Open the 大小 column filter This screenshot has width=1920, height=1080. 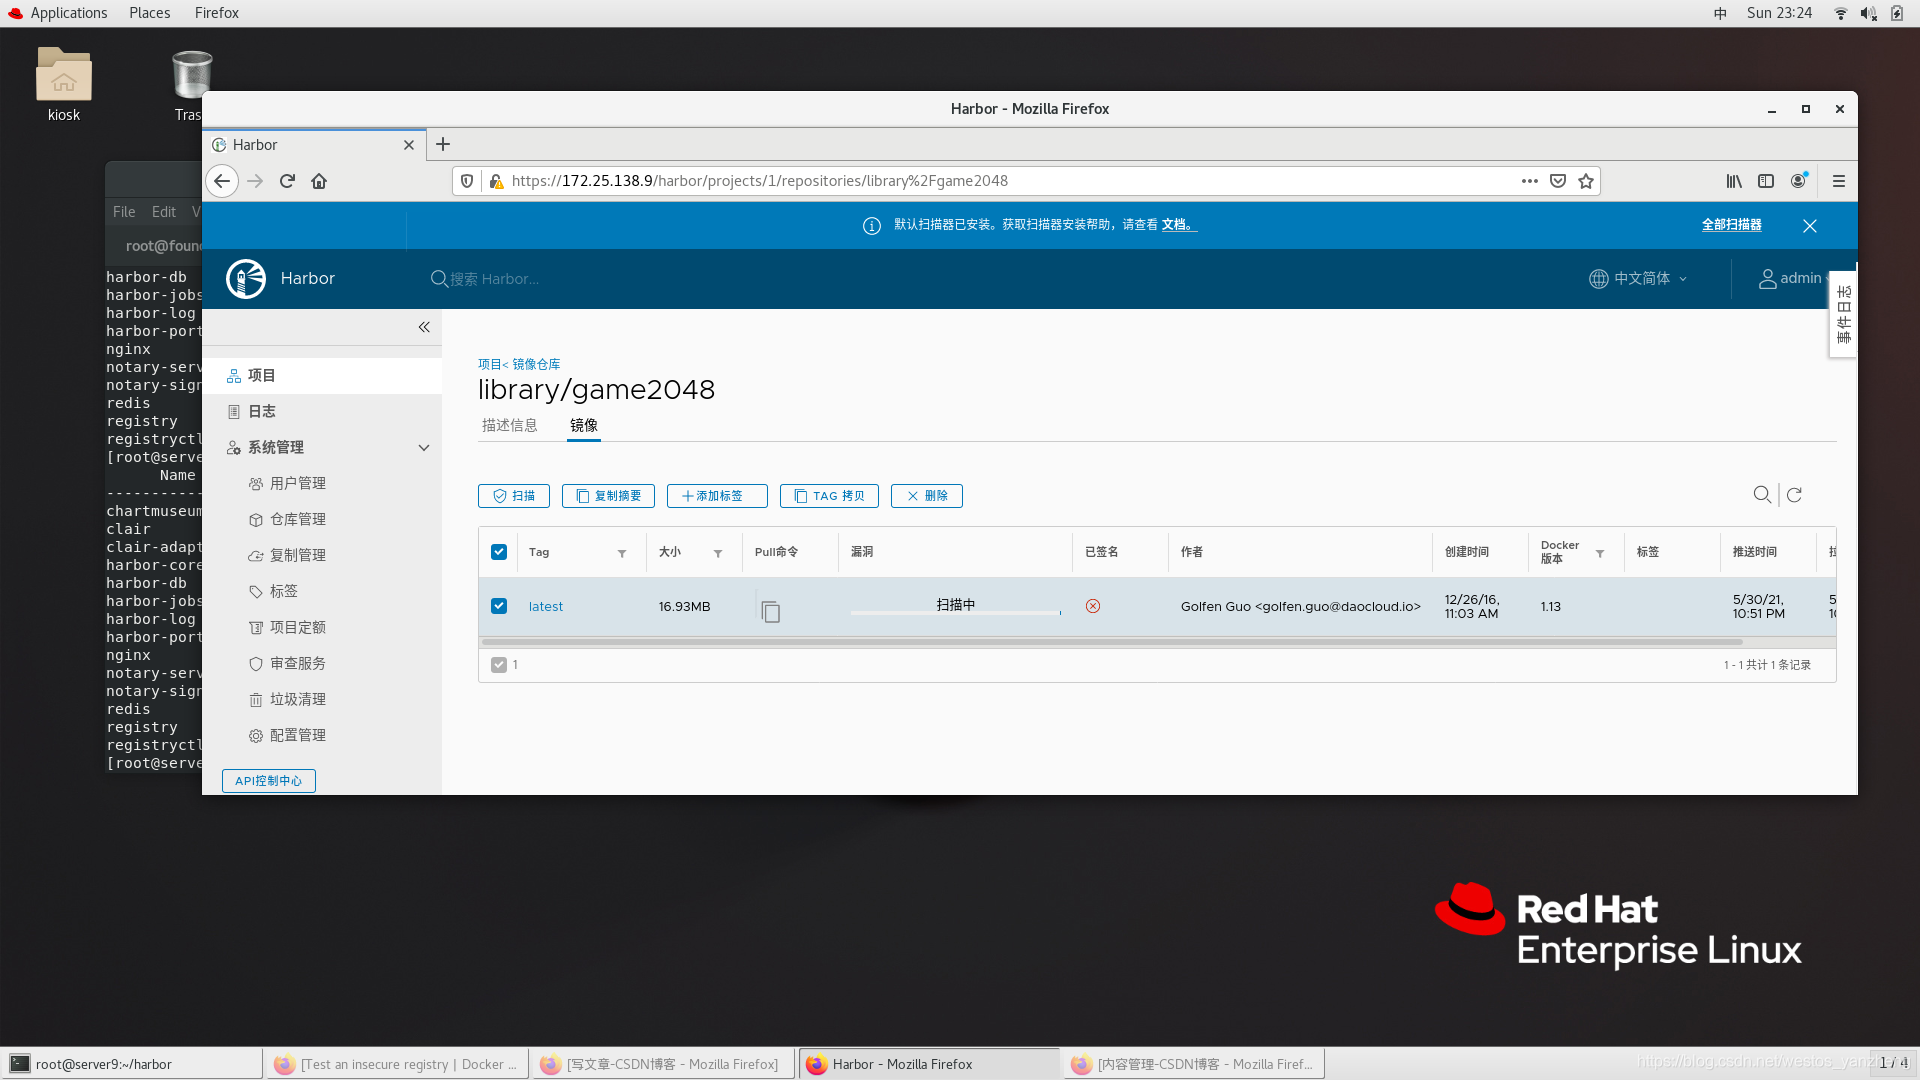point(718,553)
